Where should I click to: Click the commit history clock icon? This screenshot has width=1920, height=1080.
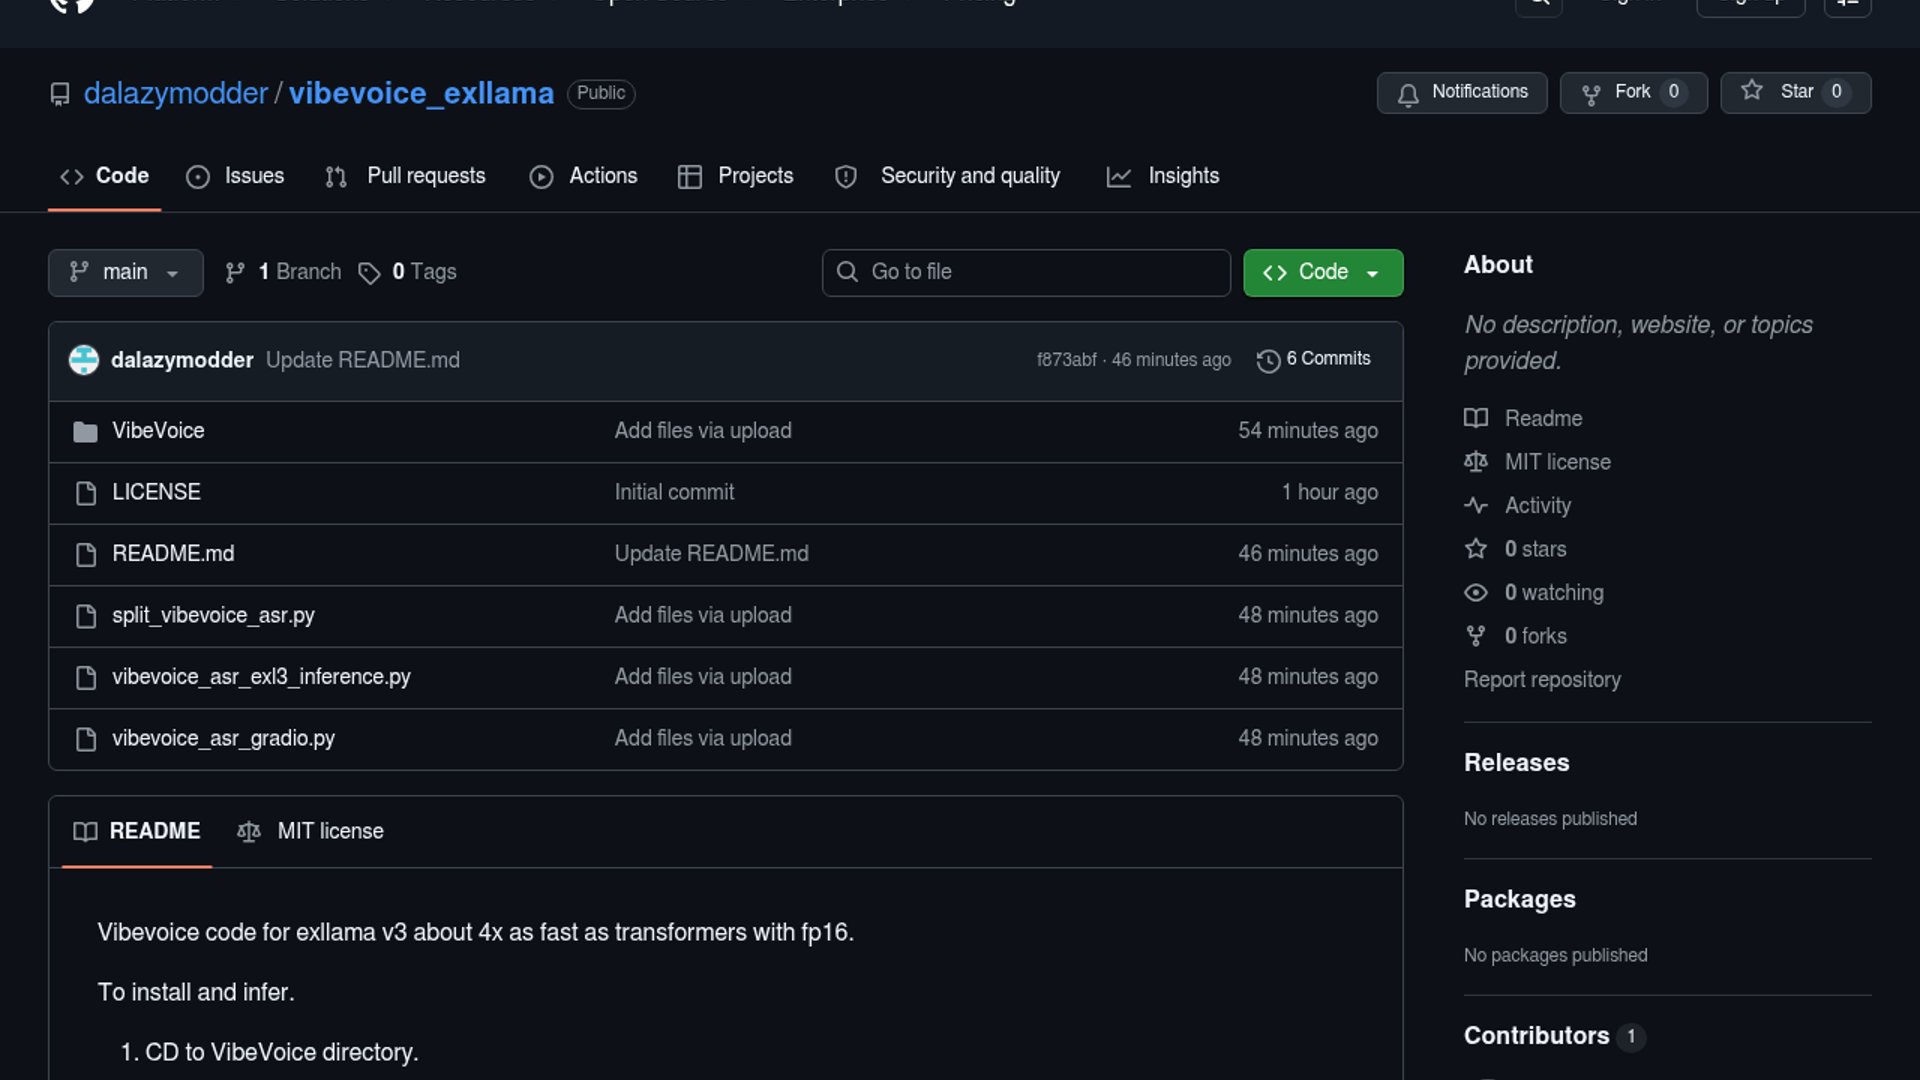1268,360
